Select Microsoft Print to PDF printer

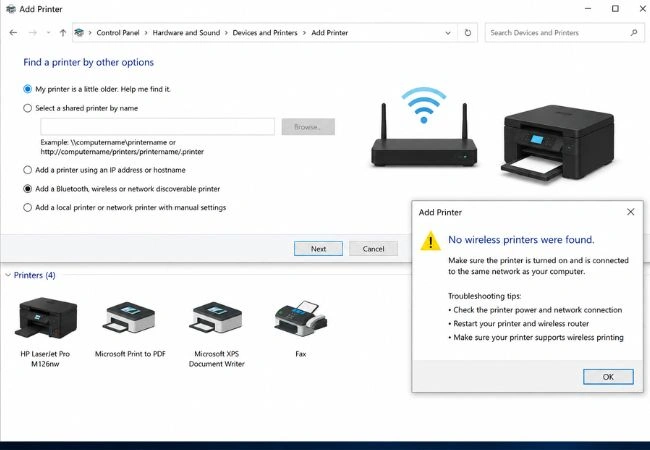pyautogui.click(x=130, y=330)
